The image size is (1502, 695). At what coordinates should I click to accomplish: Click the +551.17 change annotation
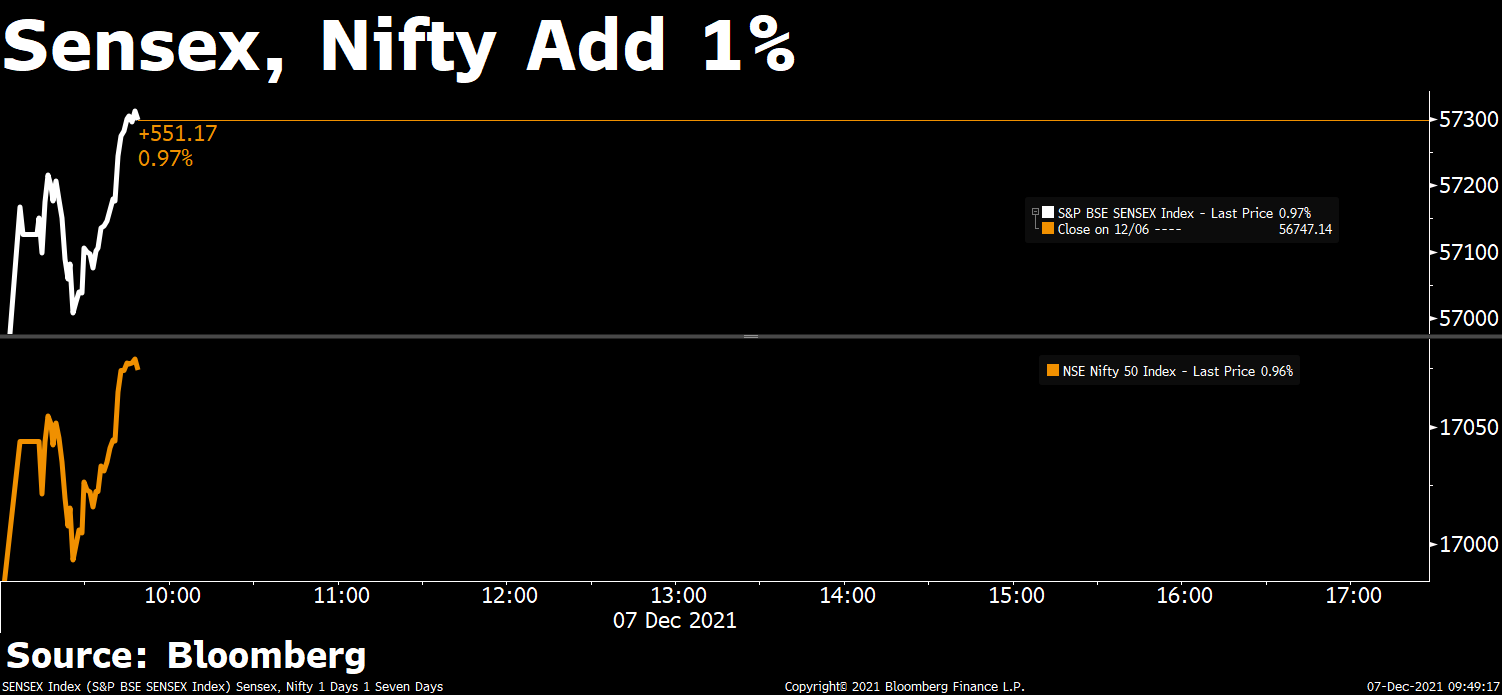click(178, 134)
